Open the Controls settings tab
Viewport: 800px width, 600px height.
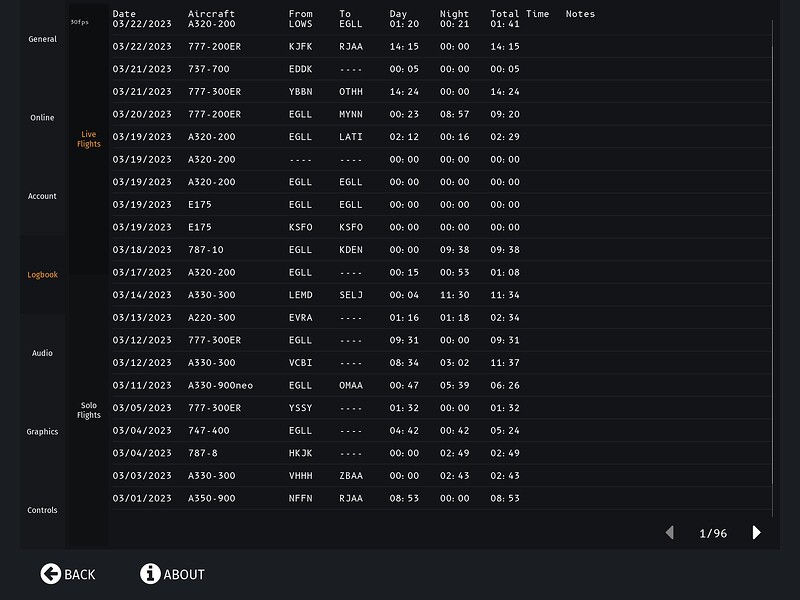(42, 511)
